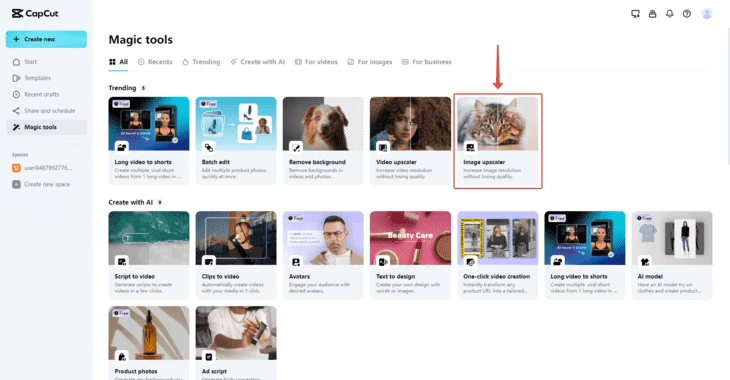
Task: Open the One-click video creation card
Action: click(x=498, y=255)
